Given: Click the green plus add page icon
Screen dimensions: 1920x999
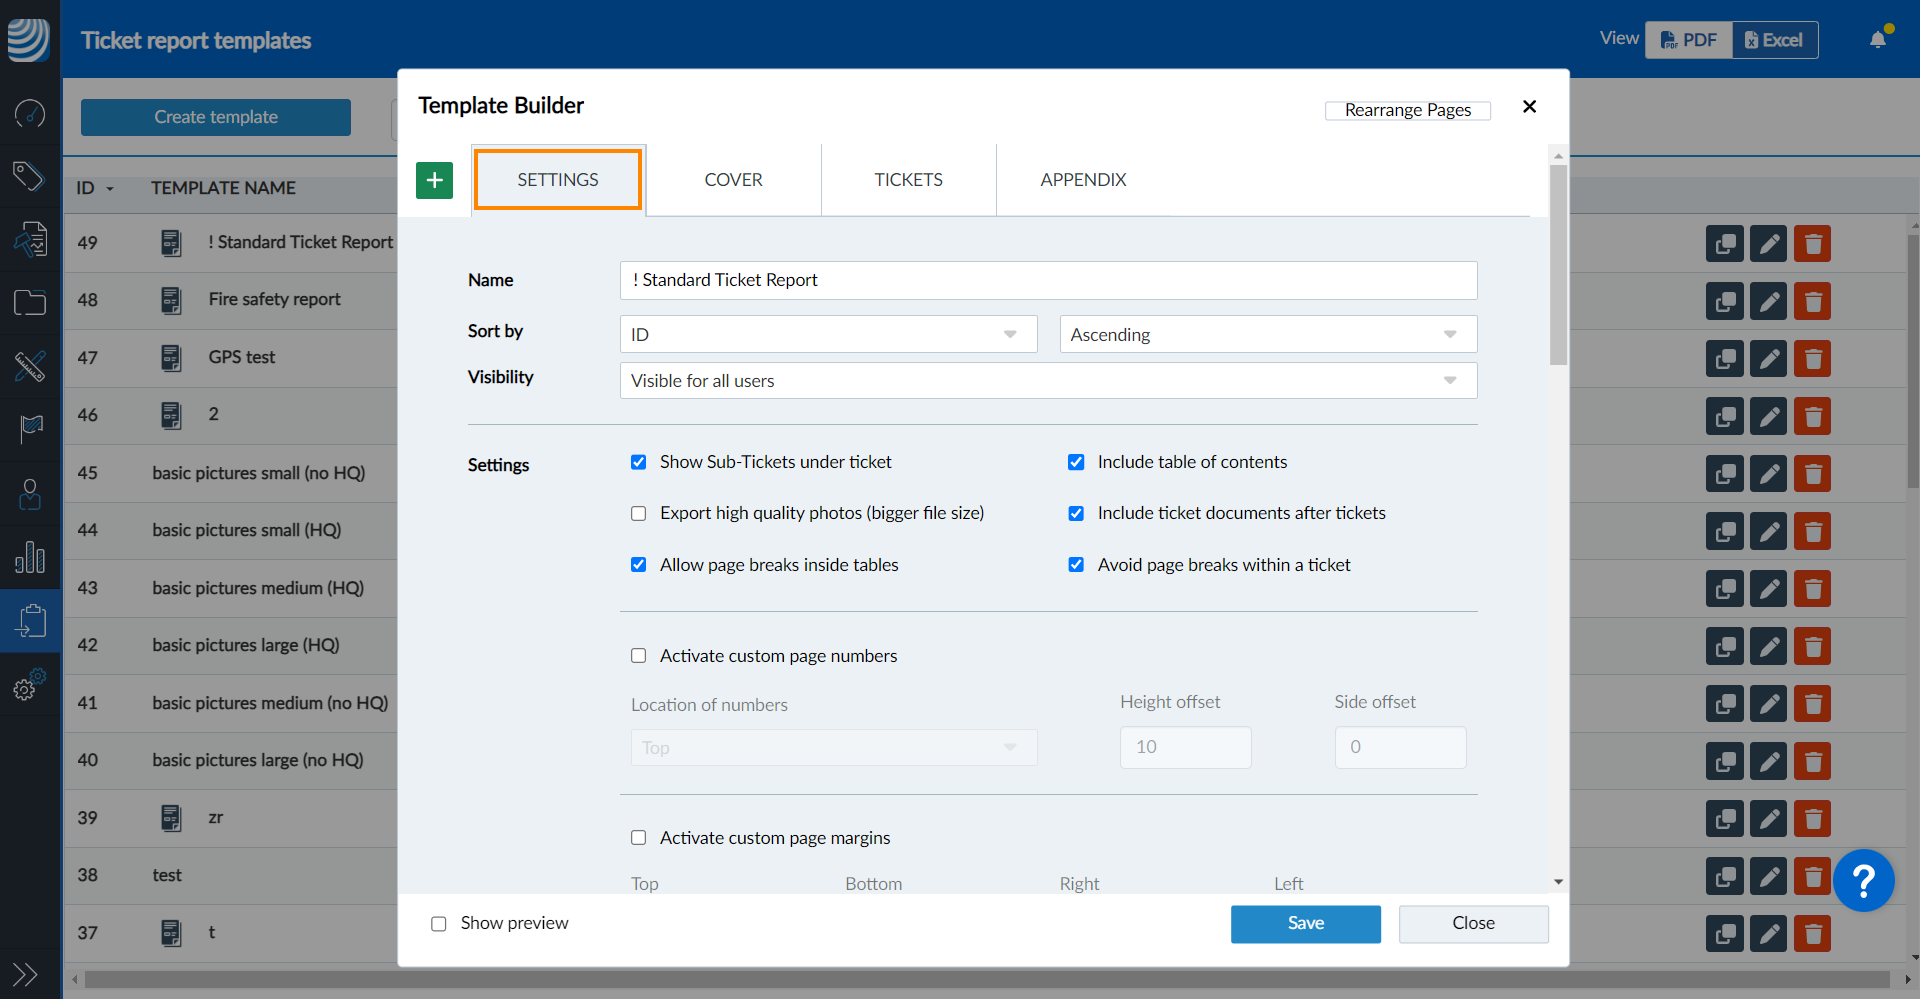Looking at the screenshot, I should point(434,180).
